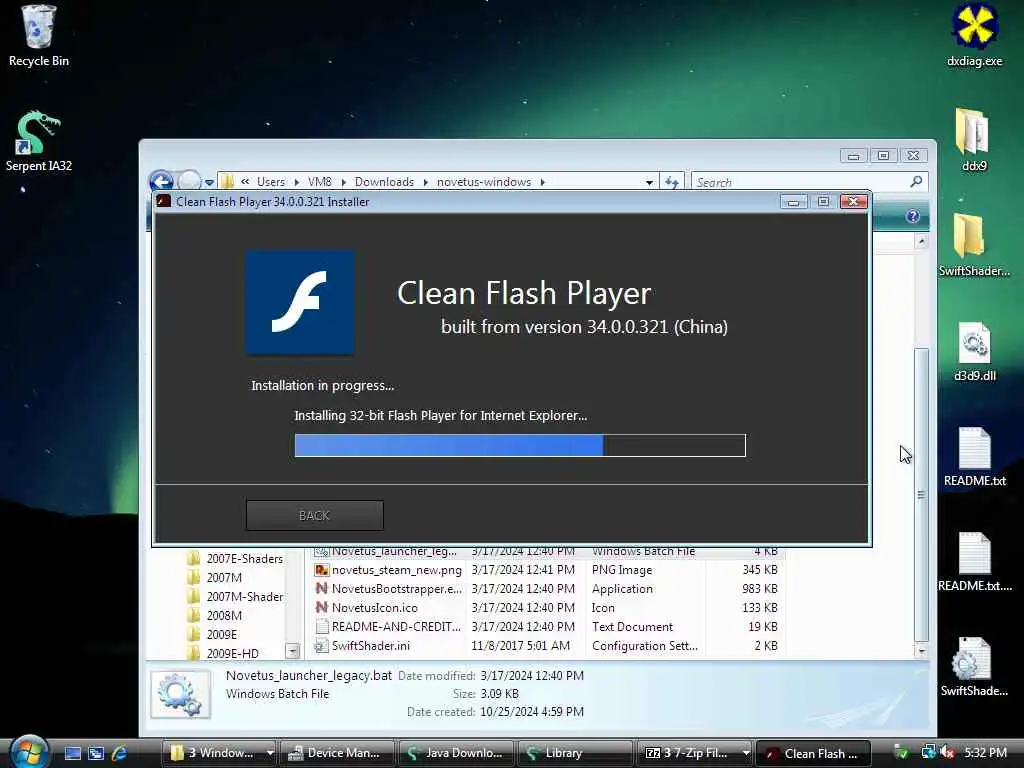This screenshot has height=768, width=1024.
Task: Click the installation progress bar
Action: [520, 445]
